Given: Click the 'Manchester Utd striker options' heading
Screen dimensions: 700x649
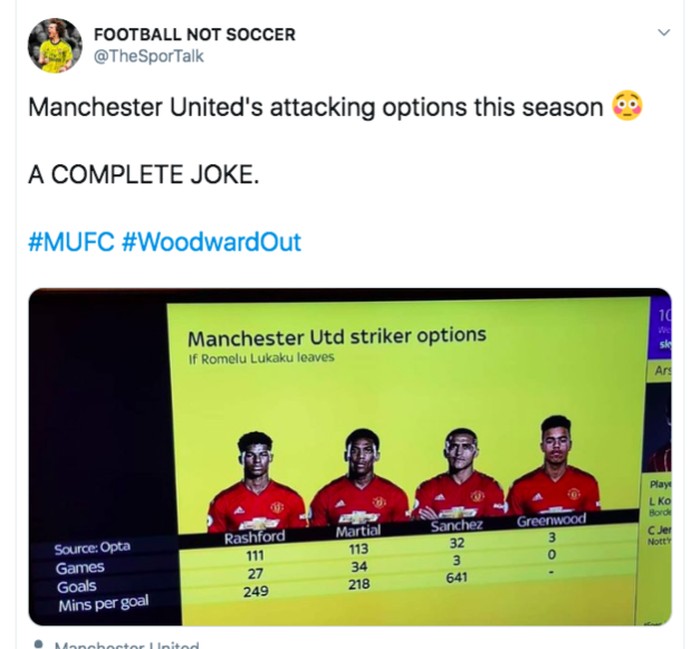Looking at the screenshot, I should coord(337,337).
